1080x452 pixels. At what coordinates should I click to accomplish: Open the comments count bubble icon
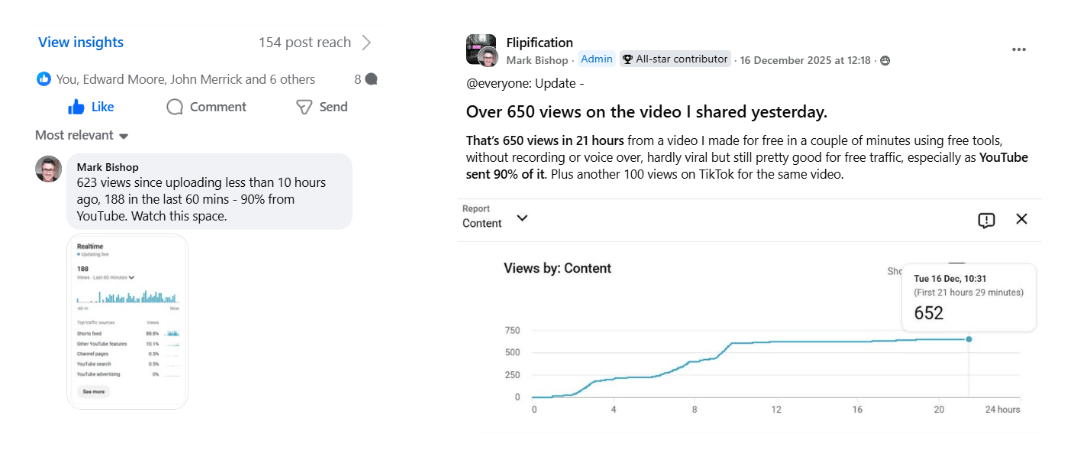[371, 79]
